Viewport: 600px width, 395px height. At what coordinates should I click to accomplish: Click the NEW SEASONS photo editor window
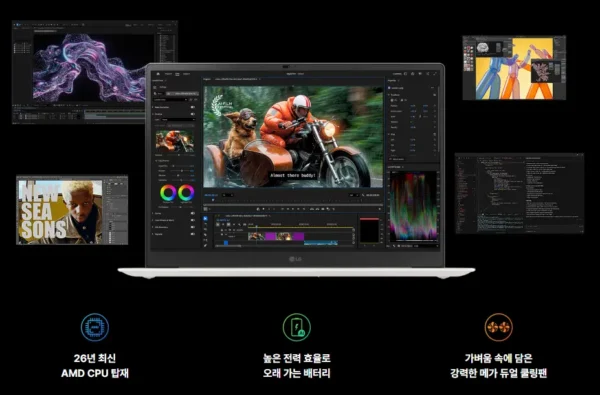[72, 210]
